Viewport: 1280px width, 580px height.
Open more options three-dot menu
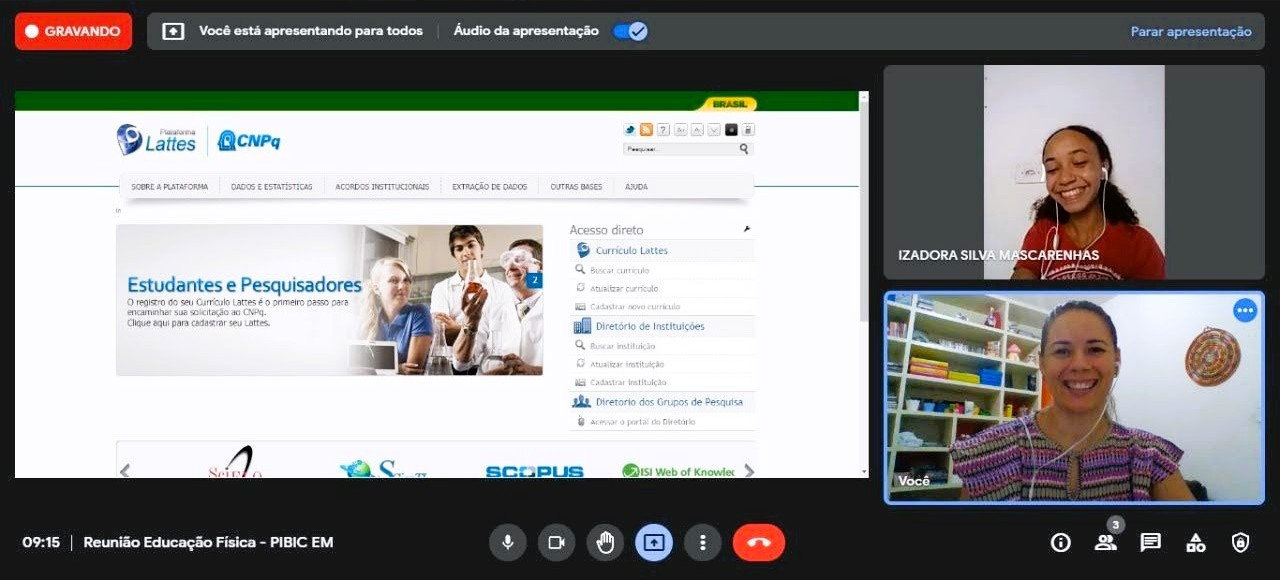[x=703, y=542]
